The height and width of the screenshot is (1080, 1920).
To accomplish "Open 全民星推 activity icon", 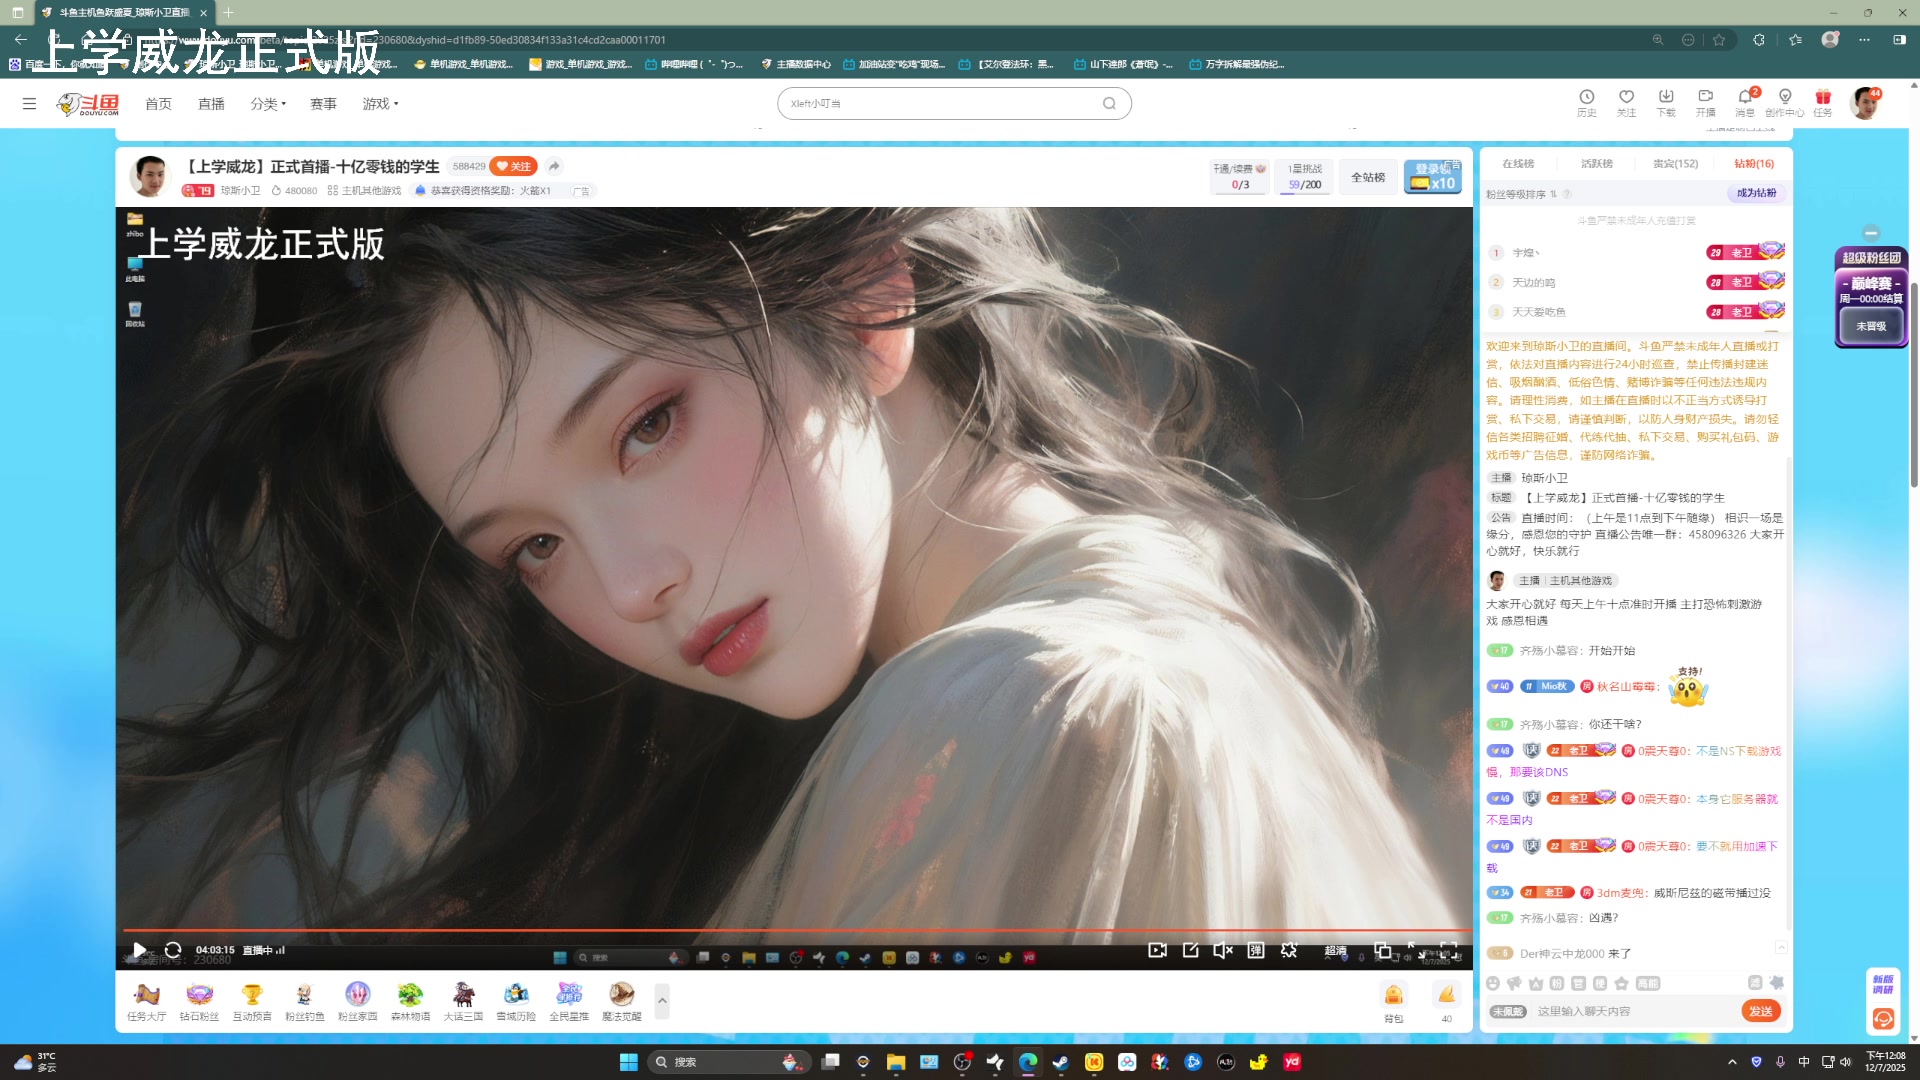I will (569, 994).
